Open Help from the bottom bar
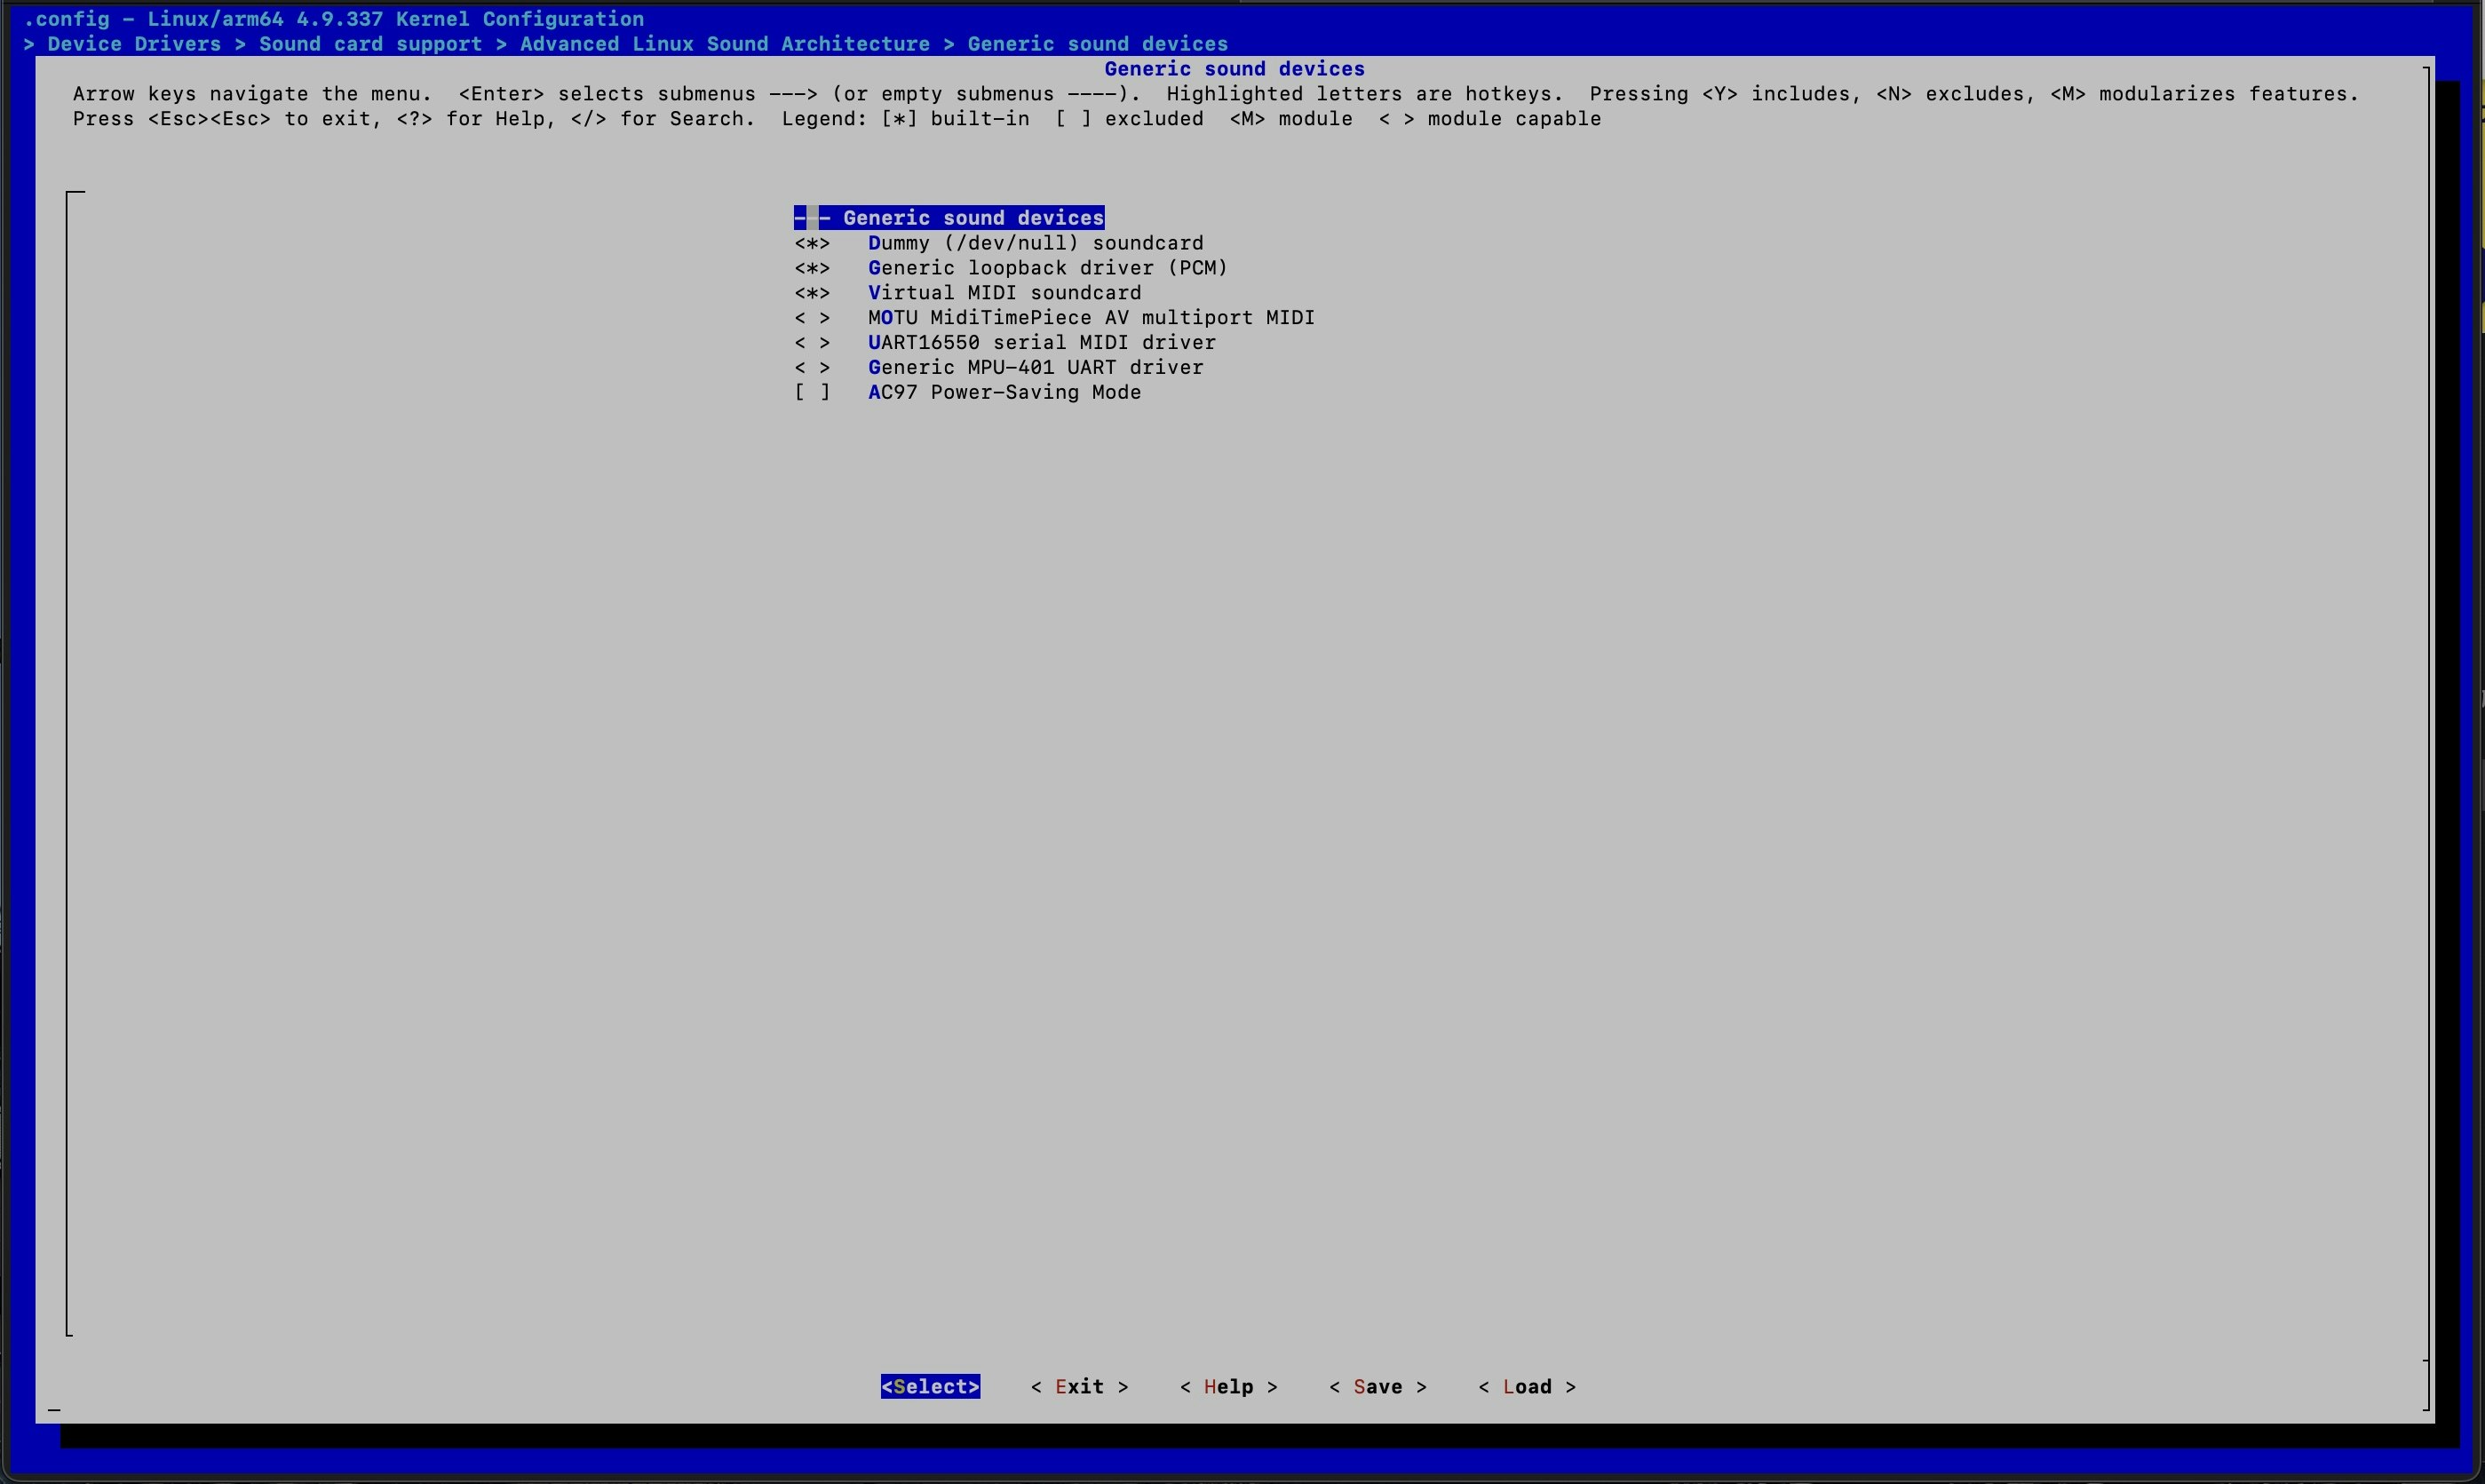 pos(1228,1387)
